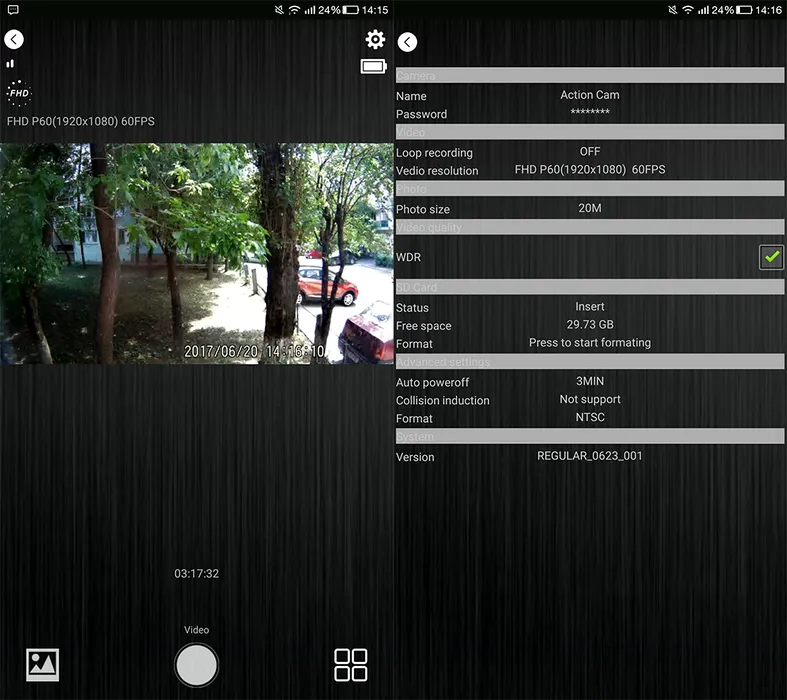Change the Photo size 20M option
This screenshot has height=700, width=787.
[589, 209]
